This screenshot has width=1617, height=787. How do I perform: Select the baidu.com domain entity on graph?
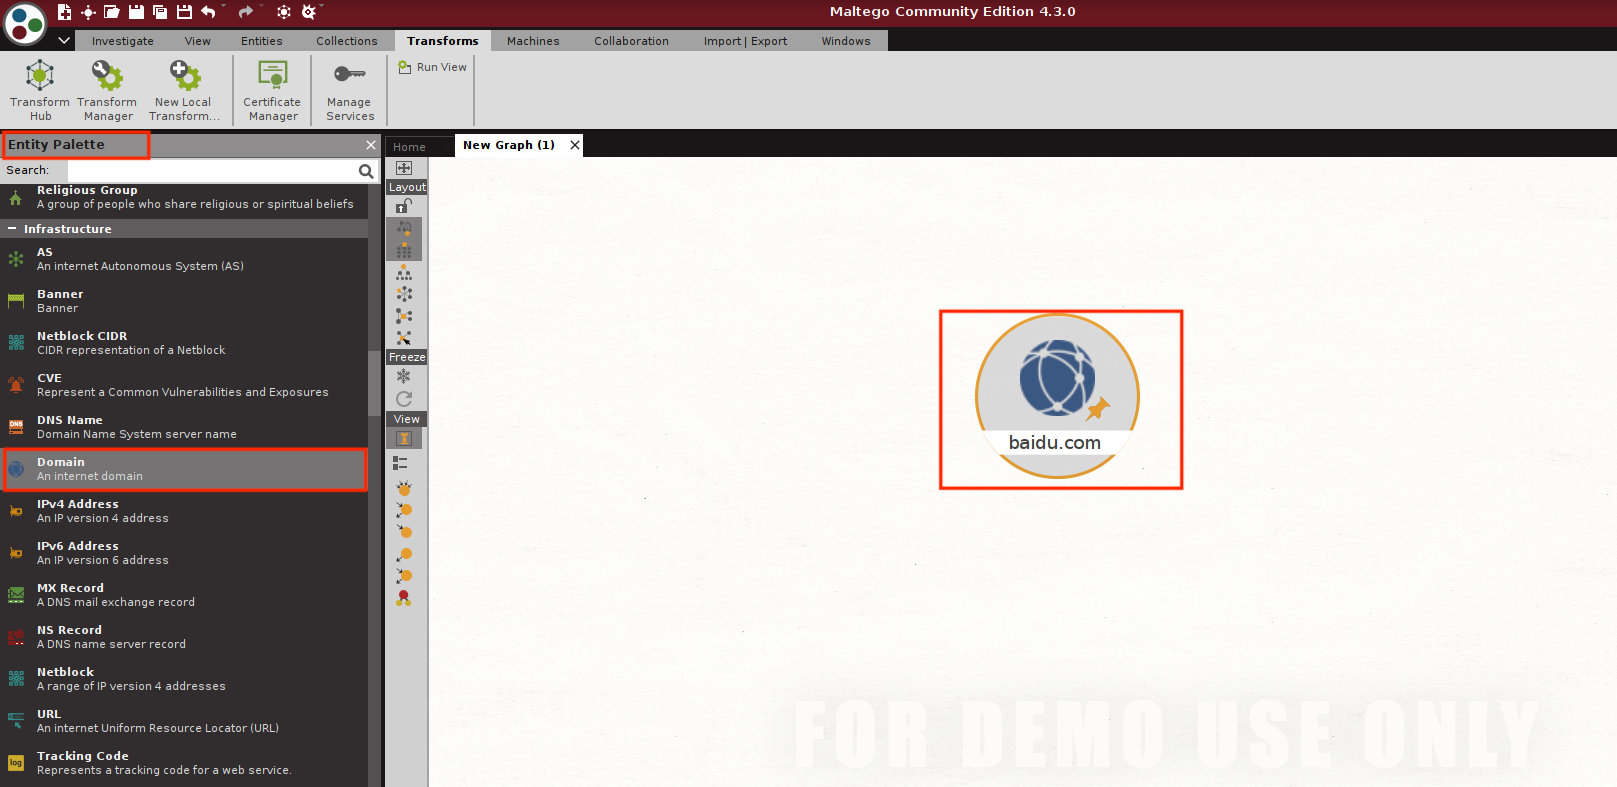click(x=1057, y=396)
